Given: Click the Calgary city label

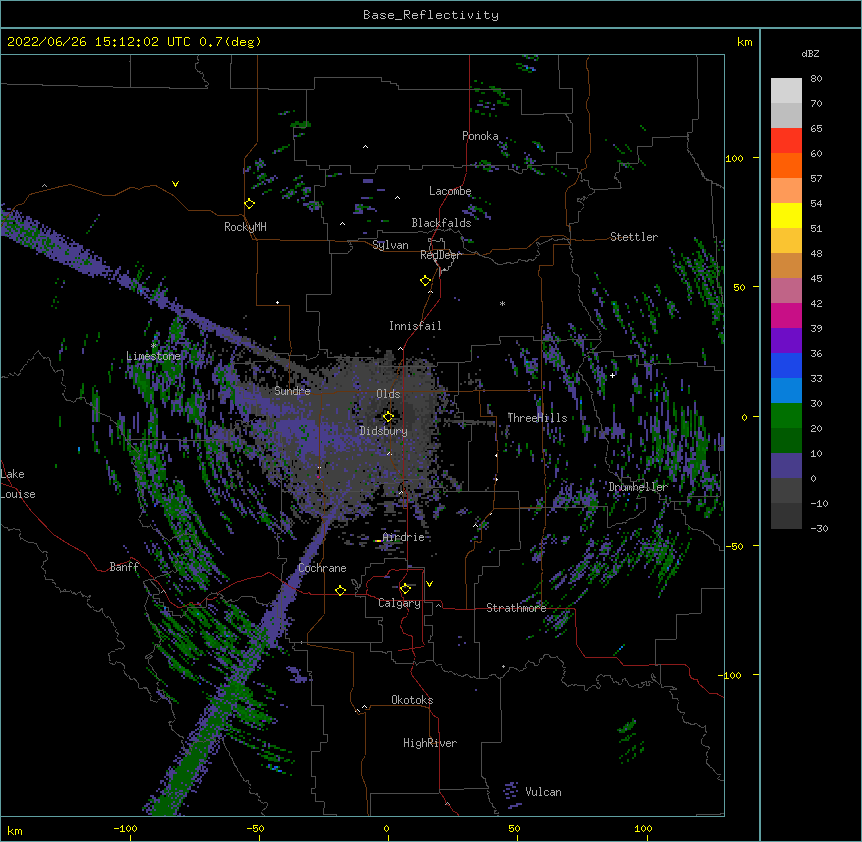Looking at the screenshot, I should click(399, 603).
